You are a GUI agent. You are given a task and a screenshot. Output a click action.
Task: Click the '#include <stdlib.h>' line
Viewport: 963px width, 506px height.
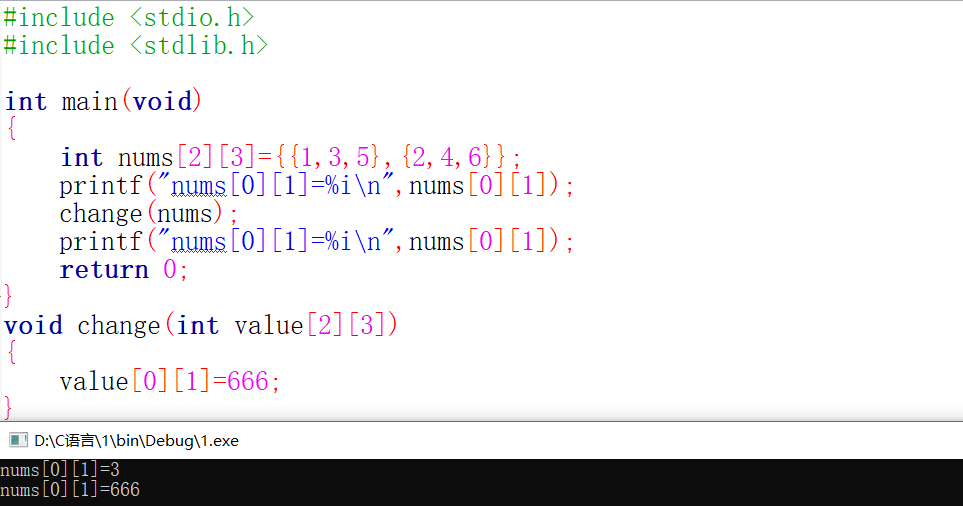(135, 46)
